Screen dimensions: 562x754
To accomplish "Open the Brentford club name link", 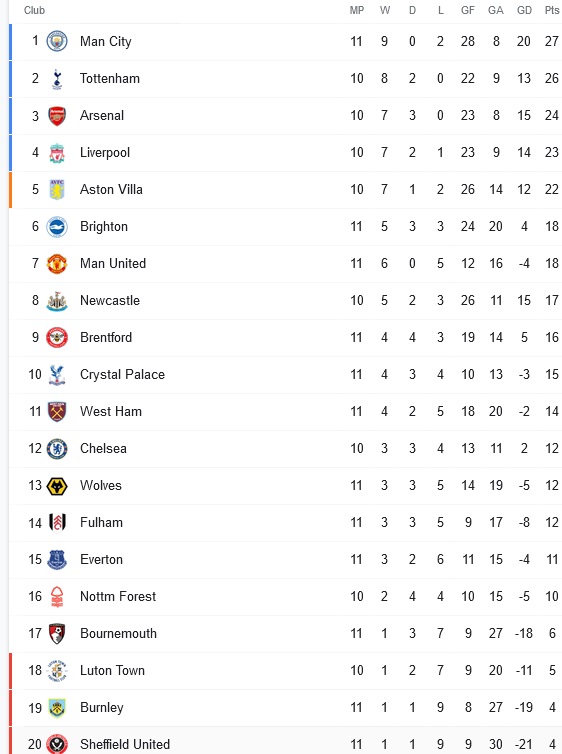I will [106, 338].
